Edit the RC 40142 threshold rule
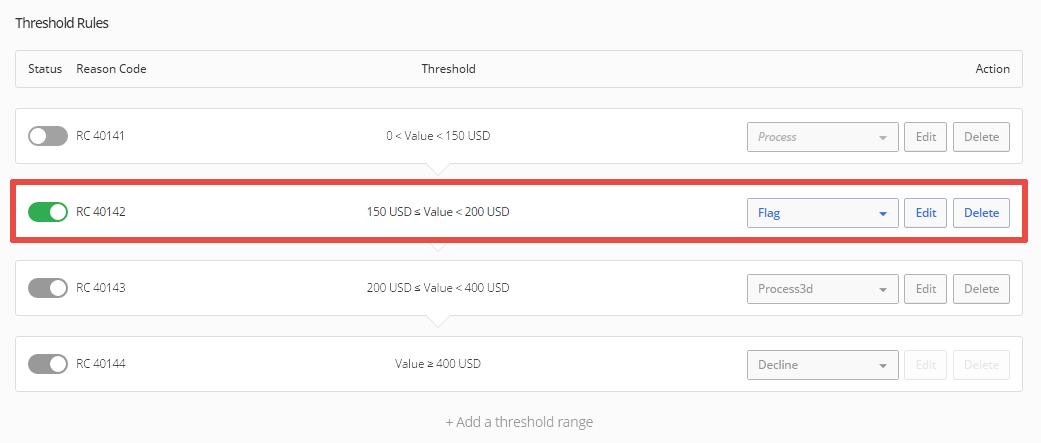This screenshot has height=443, width=1041. pos(925,213)
